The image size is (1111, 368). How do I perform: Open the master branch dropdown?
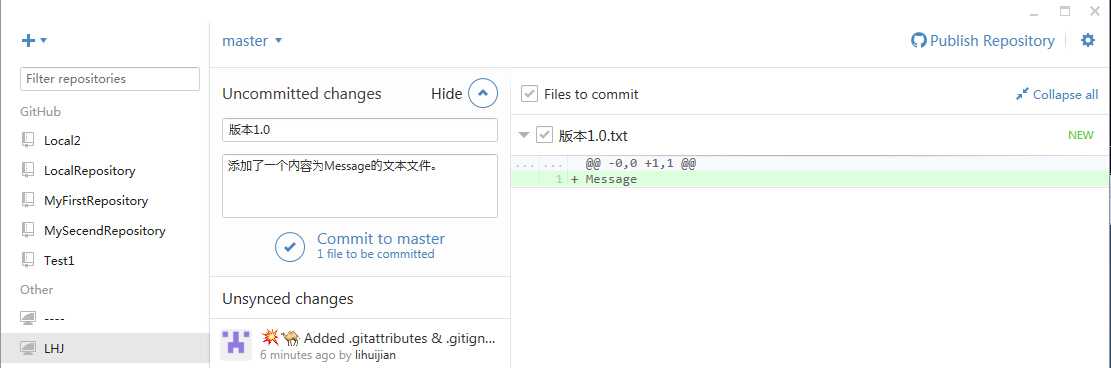pyautogui.click(x=252, y=40)
